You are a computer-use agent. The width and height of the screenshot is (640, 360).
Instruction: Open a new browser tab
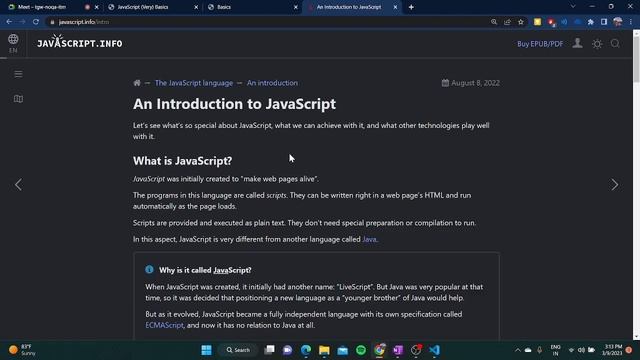click(411, 7)
